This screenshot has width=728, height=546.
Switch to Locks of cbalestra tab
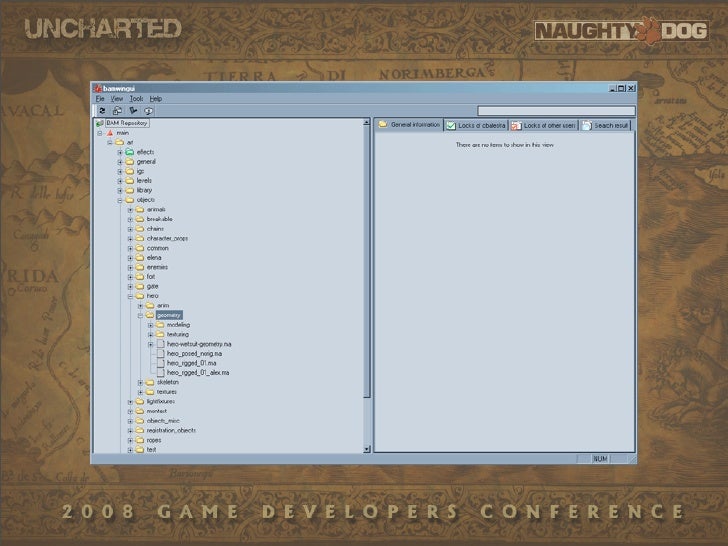pyautogui.click(x=476, y=125)
